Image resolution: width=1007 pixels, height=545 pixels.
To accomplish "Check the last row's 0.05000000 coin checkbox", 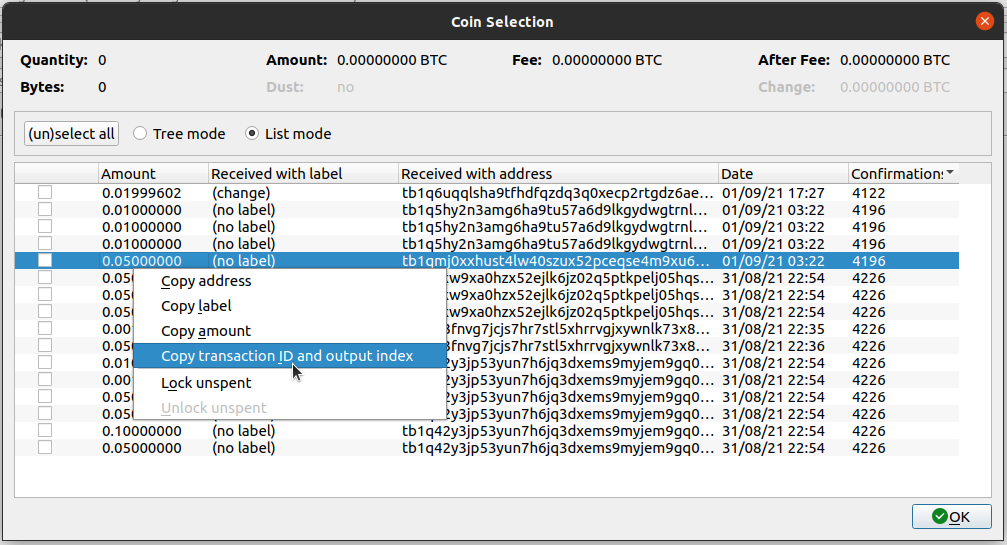I will [x=45, y=448].
